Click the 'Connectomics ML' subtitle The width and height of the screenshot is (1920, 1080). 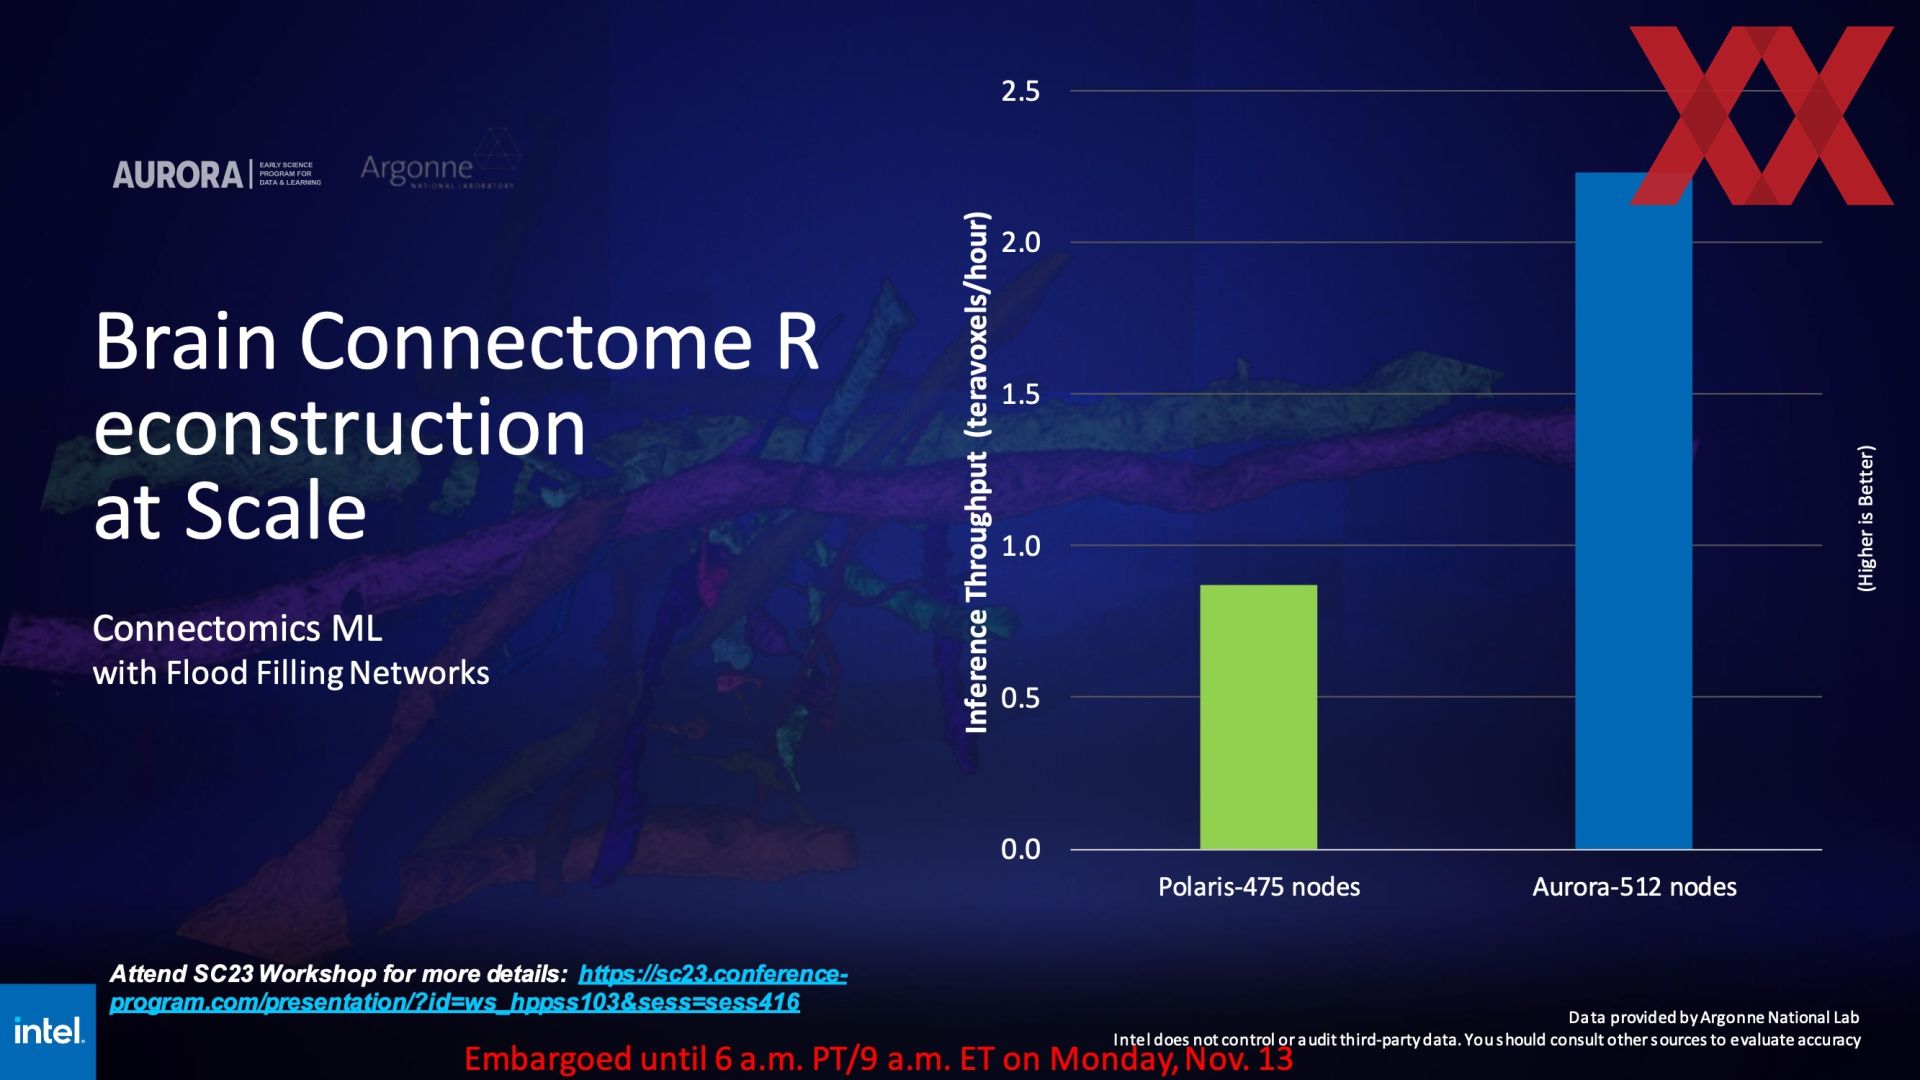tap(237, 629)
